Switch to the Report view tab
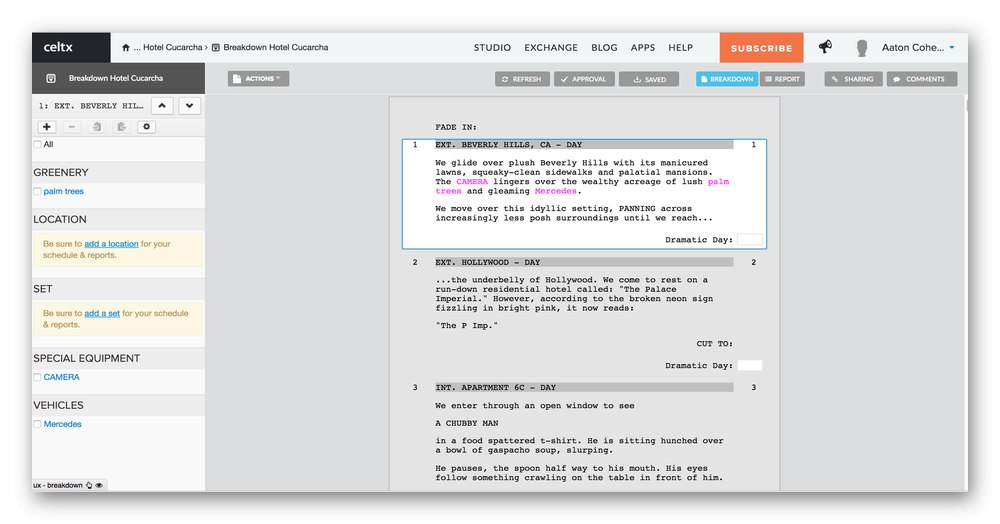The height and width of the screenshot is (524, 1000). pos(782,79)
